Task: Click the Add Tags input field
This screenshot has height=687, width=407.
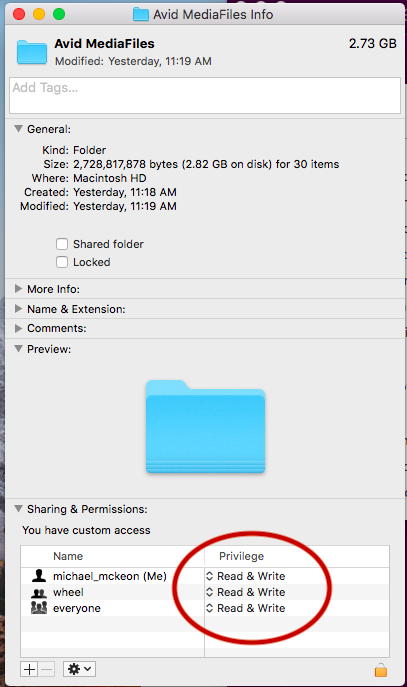Action: [205, 96]
